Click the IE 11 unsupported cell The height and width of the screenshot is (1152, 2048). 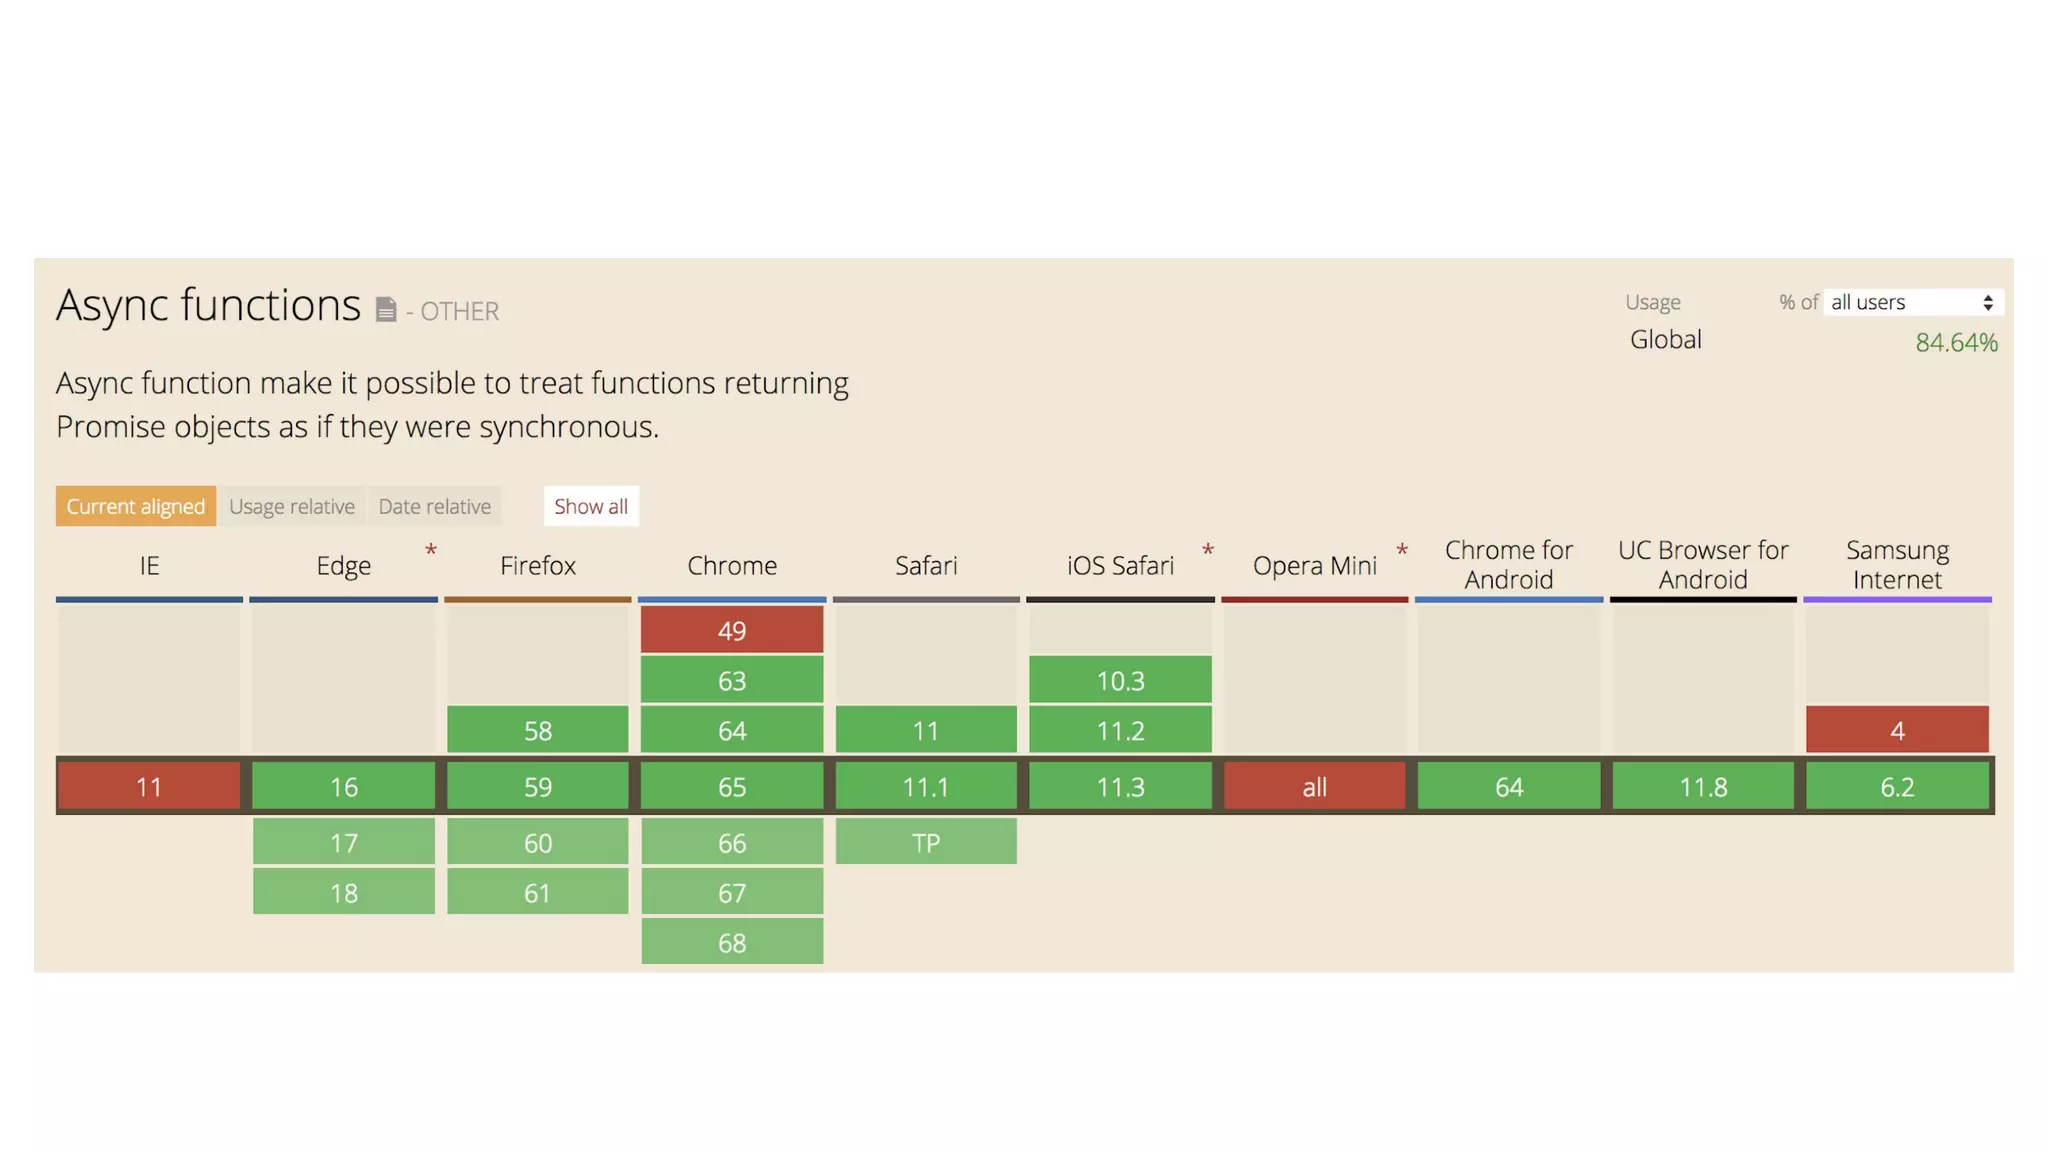[149, 786]
